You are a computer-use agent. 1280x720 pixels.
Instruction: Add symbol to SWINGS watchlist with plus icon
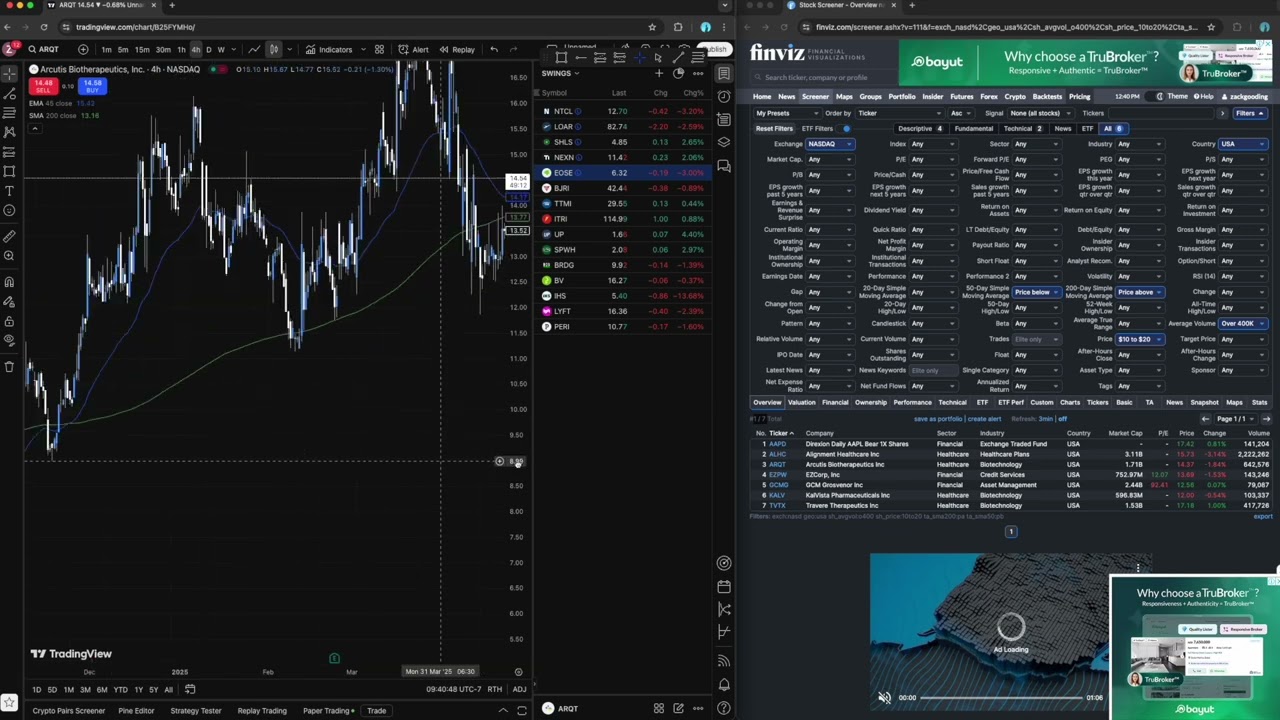(x=658, y=73)
